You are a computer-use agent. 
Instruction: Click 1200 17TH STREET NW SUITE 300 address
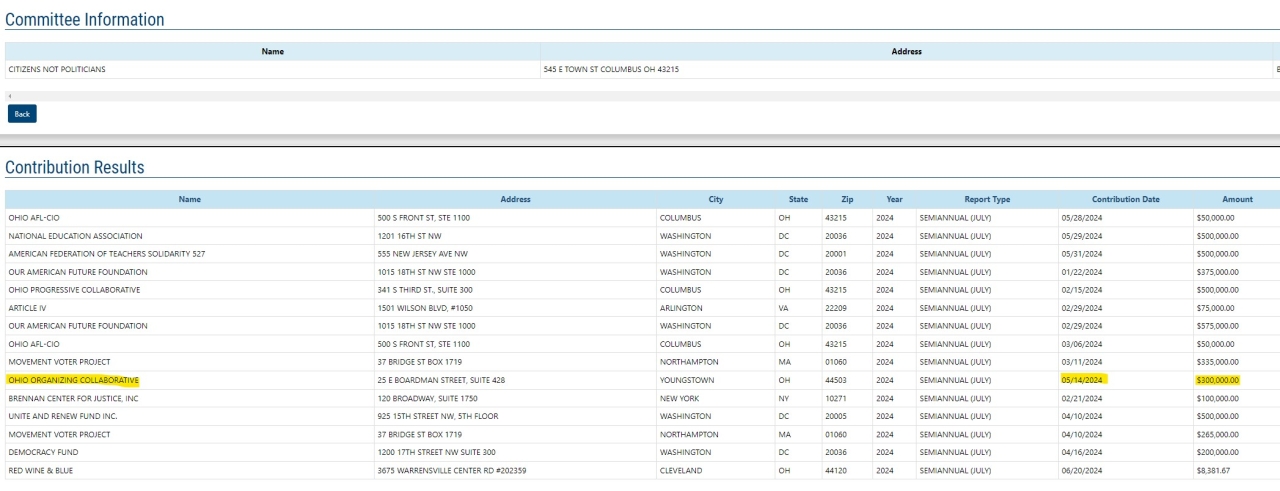point(436,452)
